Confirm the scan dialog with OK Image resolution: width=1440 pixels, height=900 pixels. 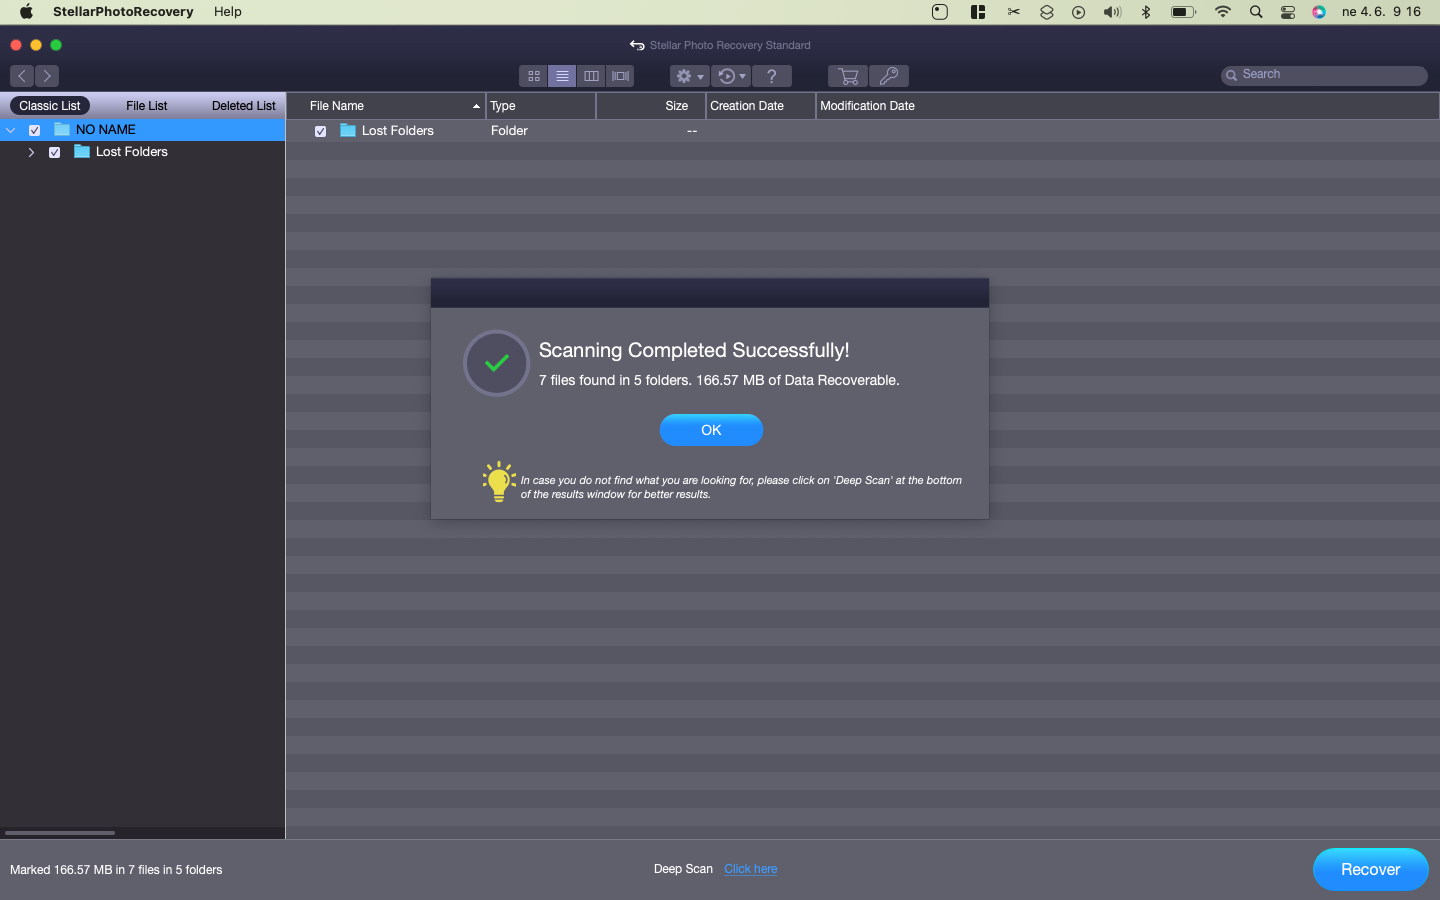pos(711,430)
